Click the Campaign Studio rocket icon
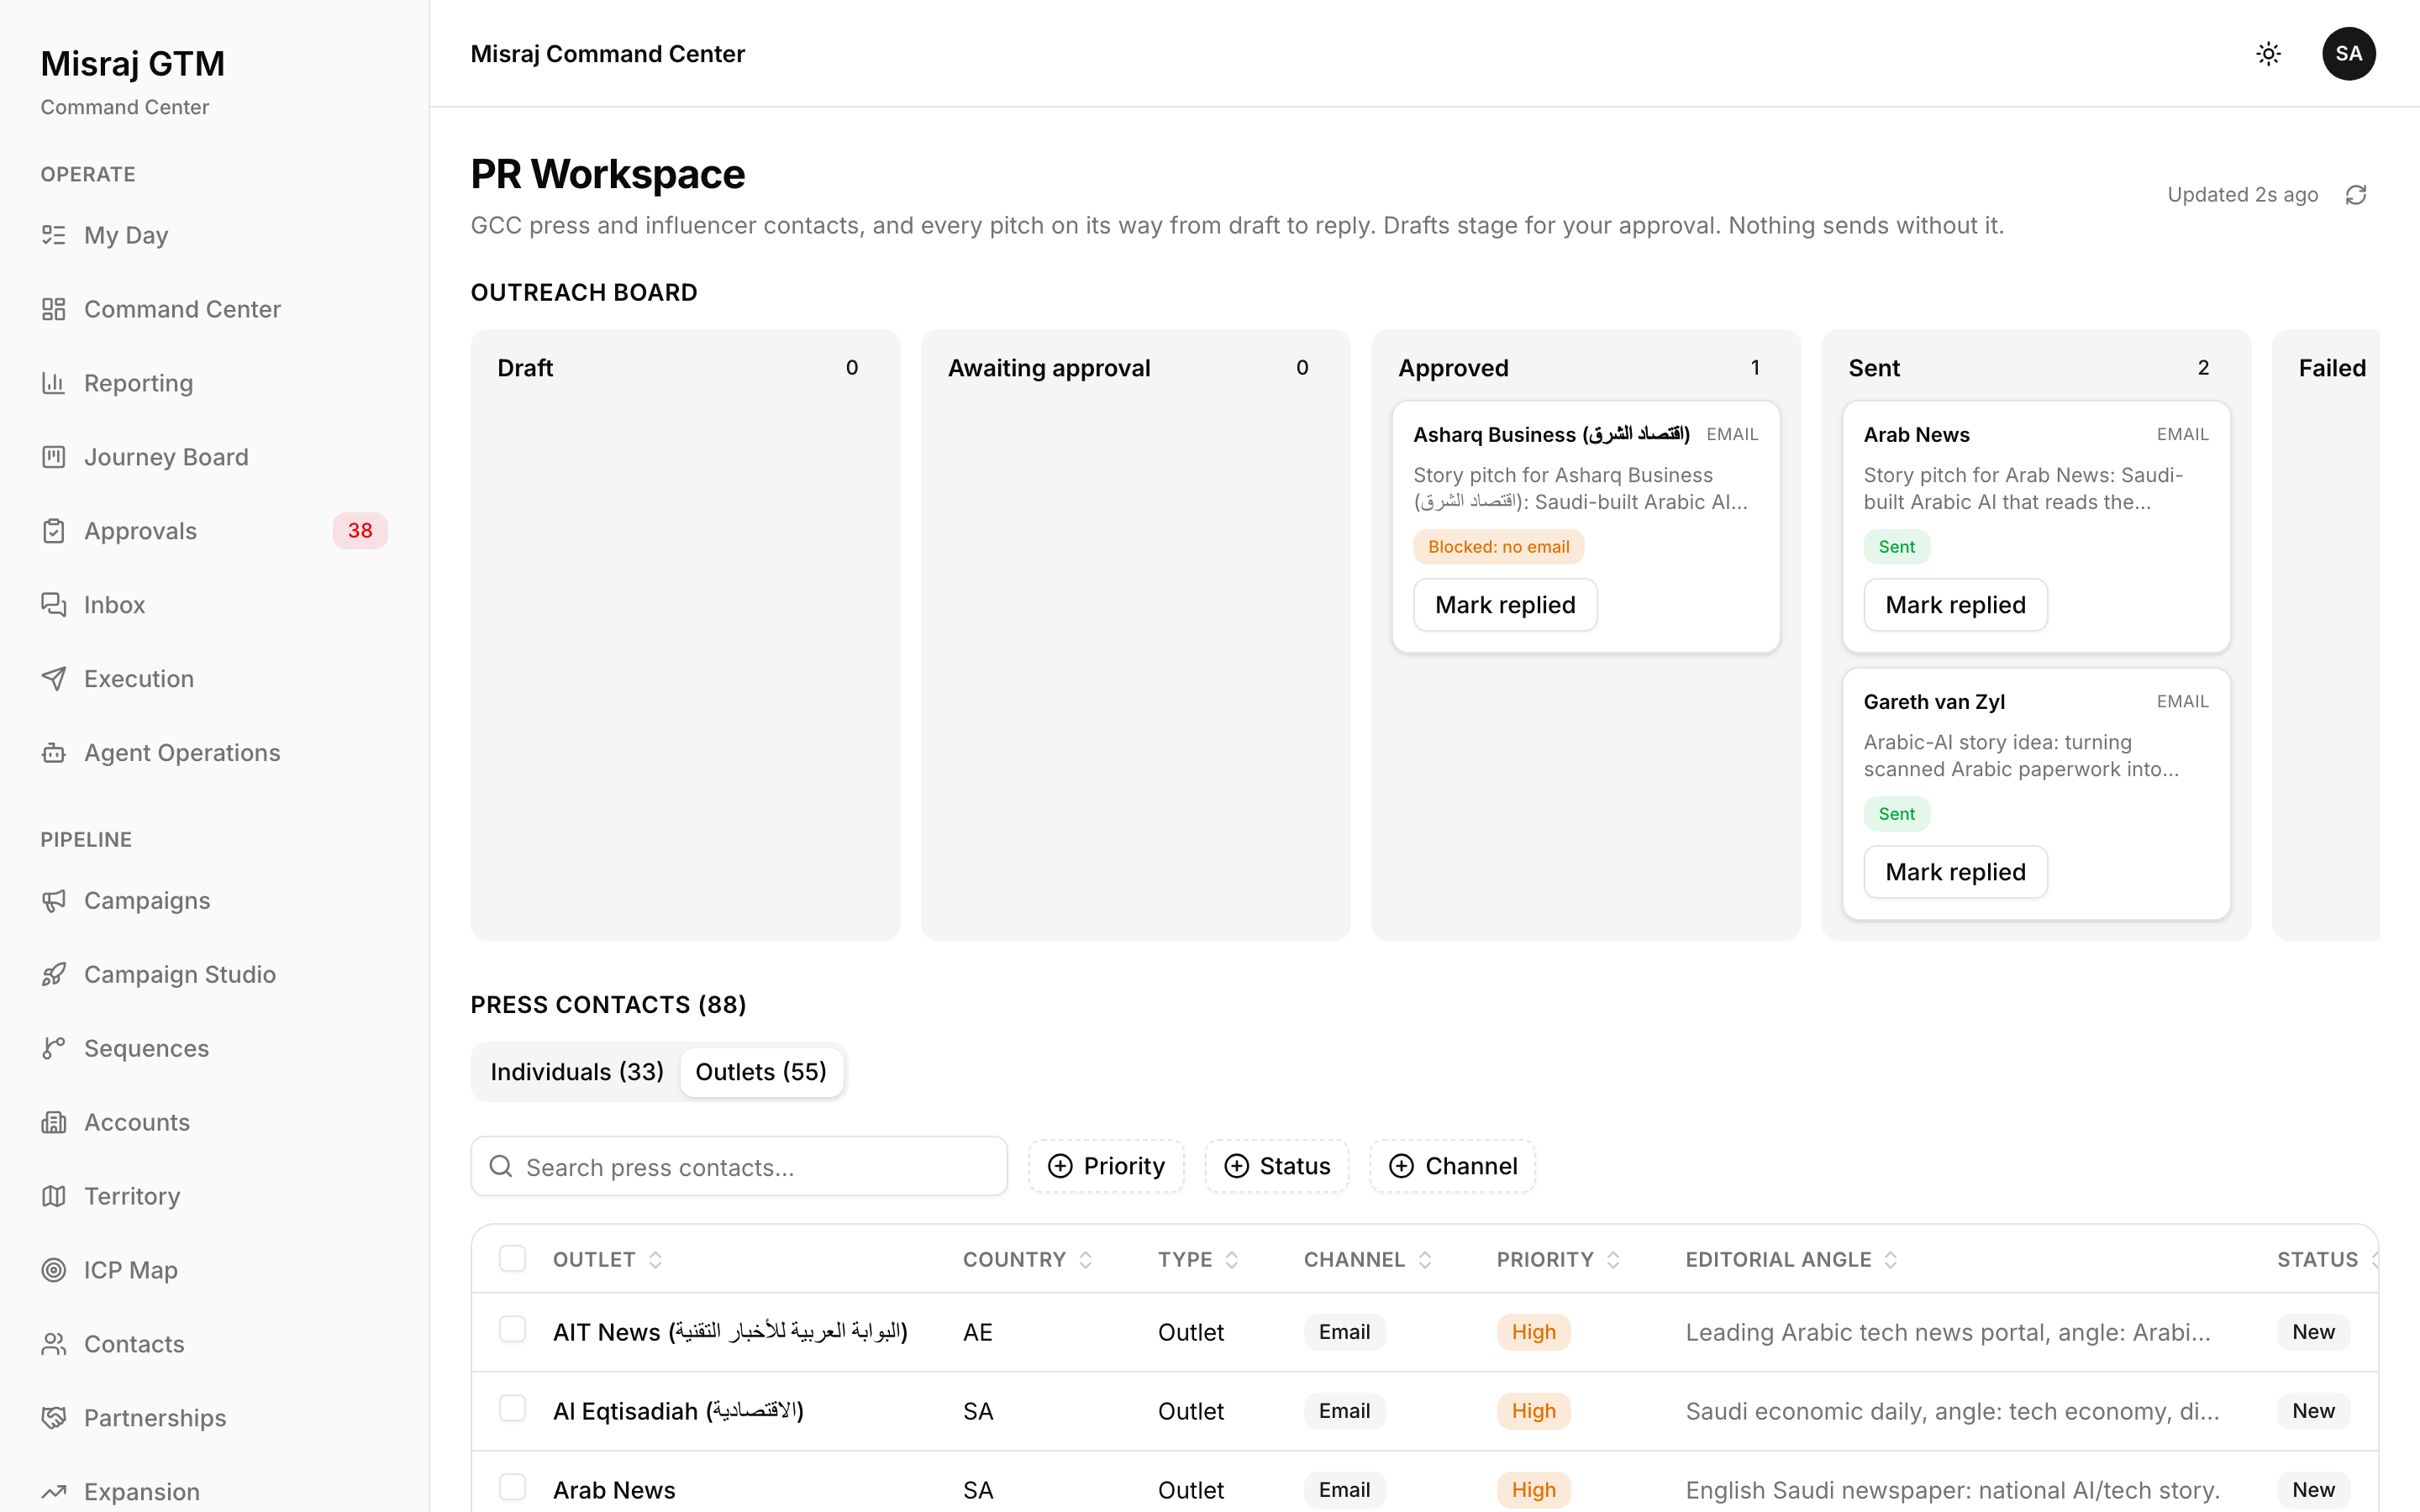Viewport: 2420px width, 1512px height. click(x=54, y=975)
